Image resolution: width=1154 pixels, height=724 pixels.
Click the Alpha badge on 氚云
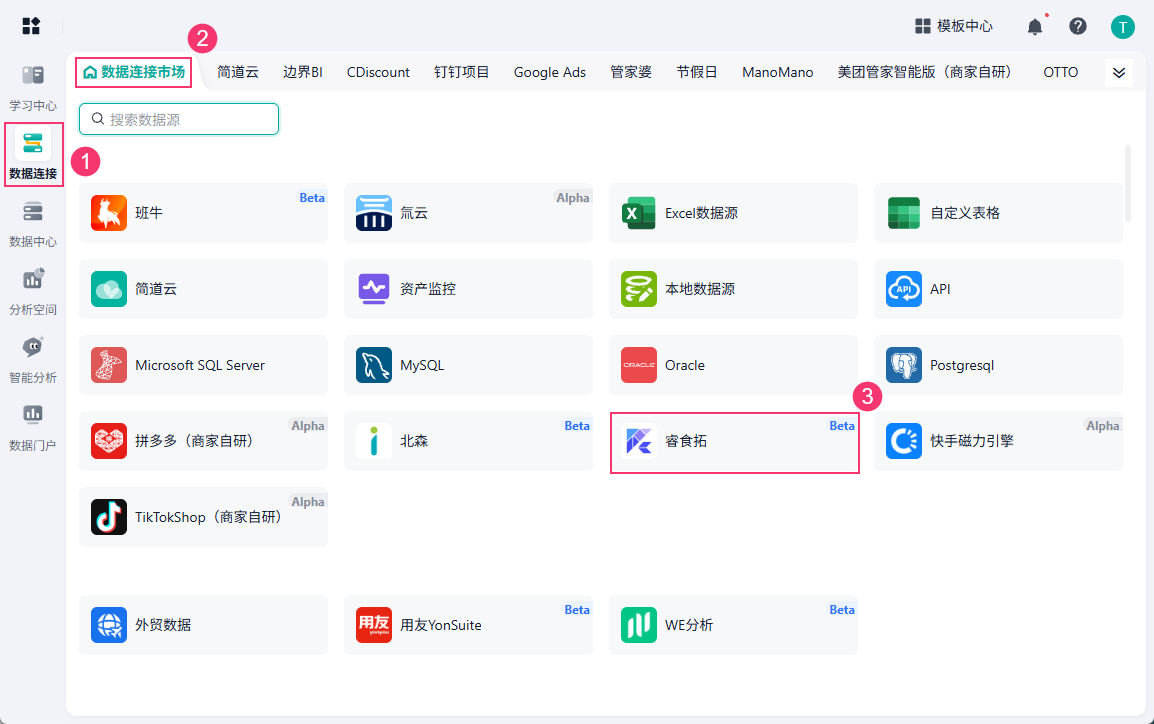(x=573, y=198)
